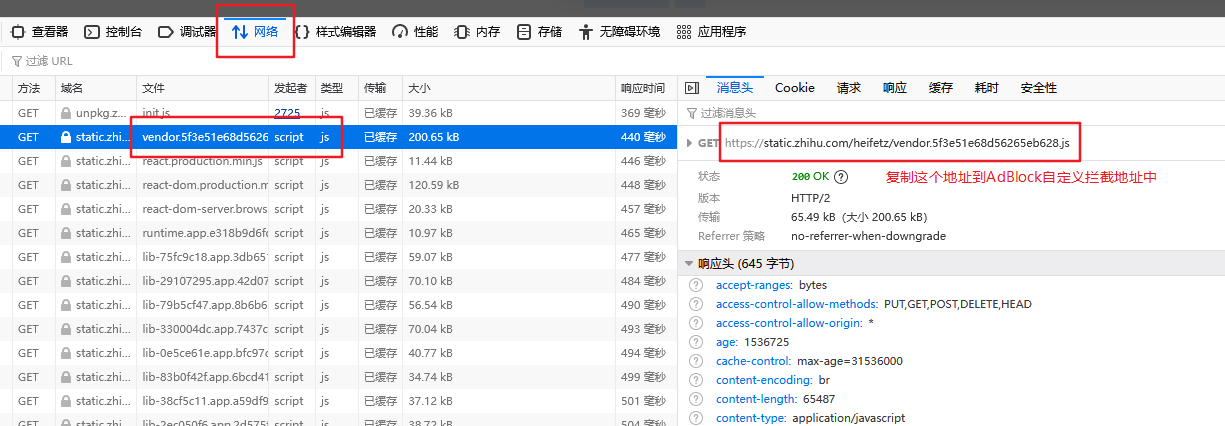Open the 样式编辑器 style editor
The image size is (1225, 426).
(335, 32)
